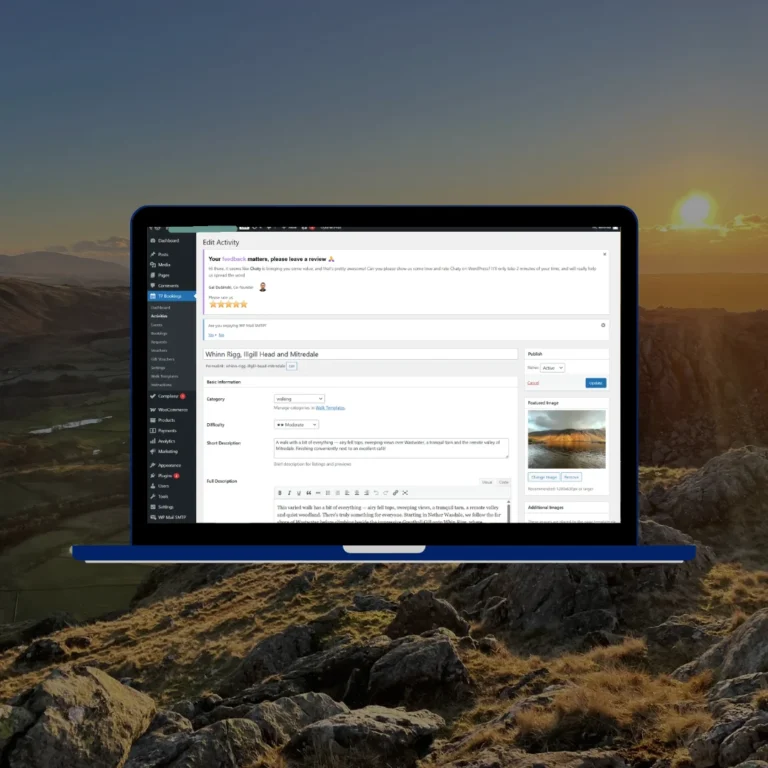Open fullscreen editor mode icon

(x=405, y=493)
